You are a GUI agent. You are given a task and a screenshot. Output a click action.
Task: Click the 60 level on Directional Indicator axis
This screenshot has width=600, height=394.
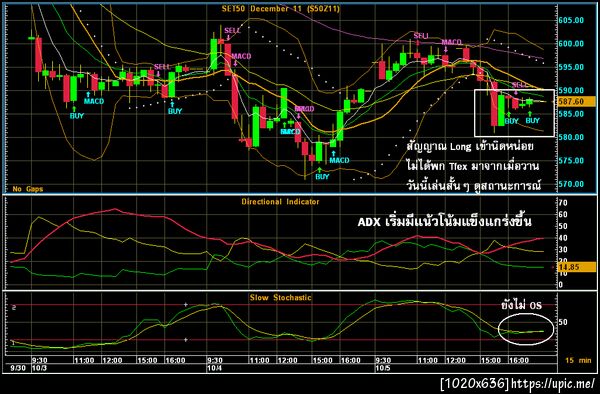[x=563, y=215]
